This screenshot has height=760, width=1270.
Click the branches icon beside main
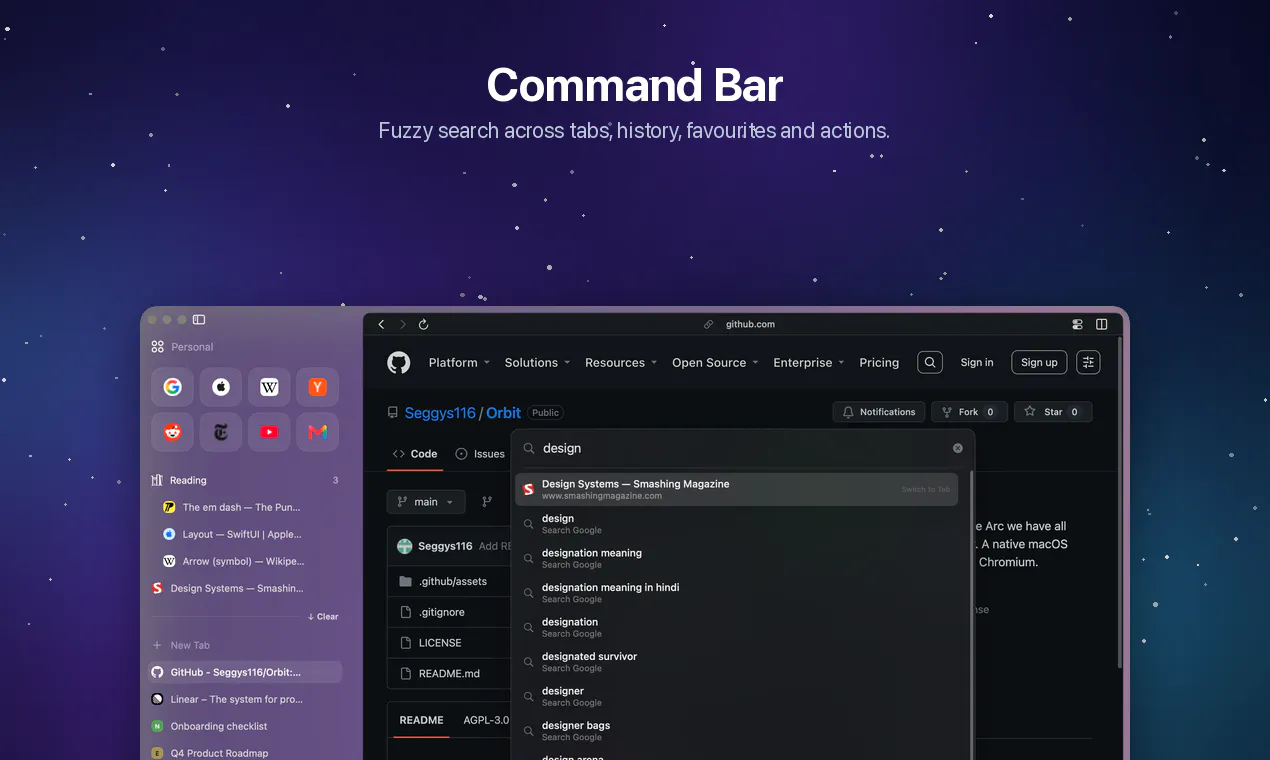[x=487, y=502]
